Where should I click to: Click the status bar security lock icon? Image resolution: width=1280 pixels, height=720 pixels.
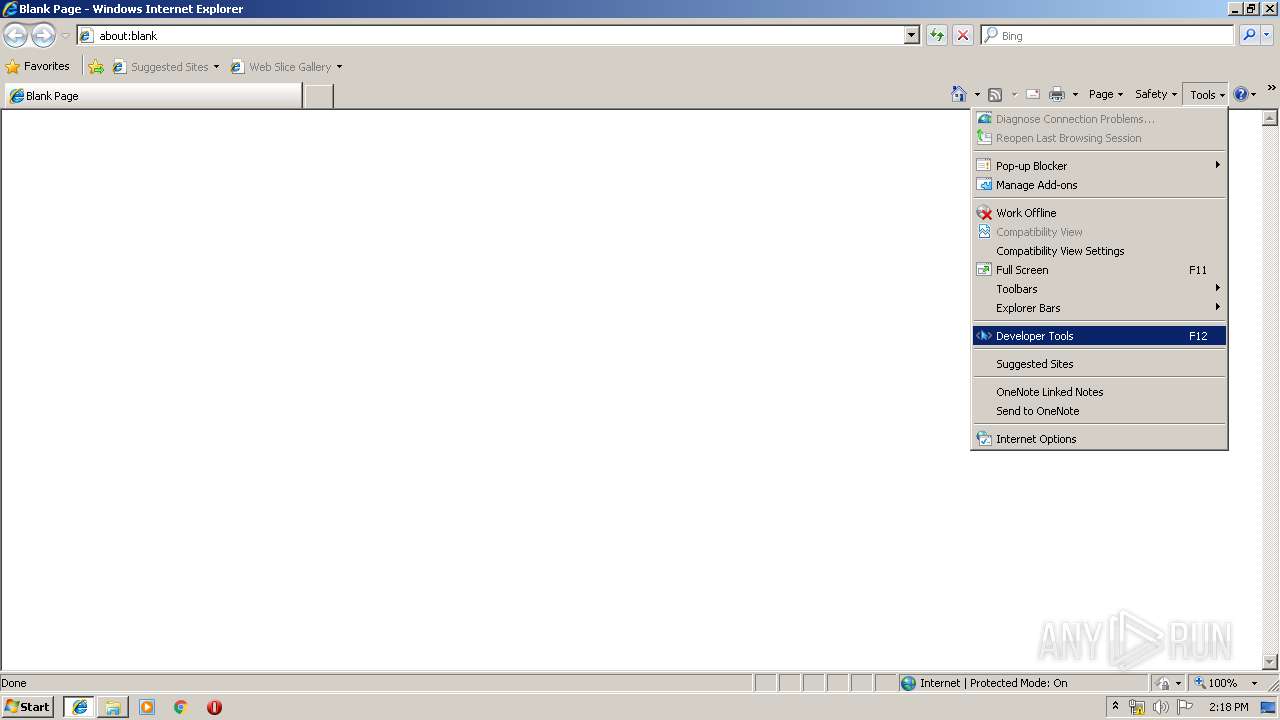(1163, 683)
